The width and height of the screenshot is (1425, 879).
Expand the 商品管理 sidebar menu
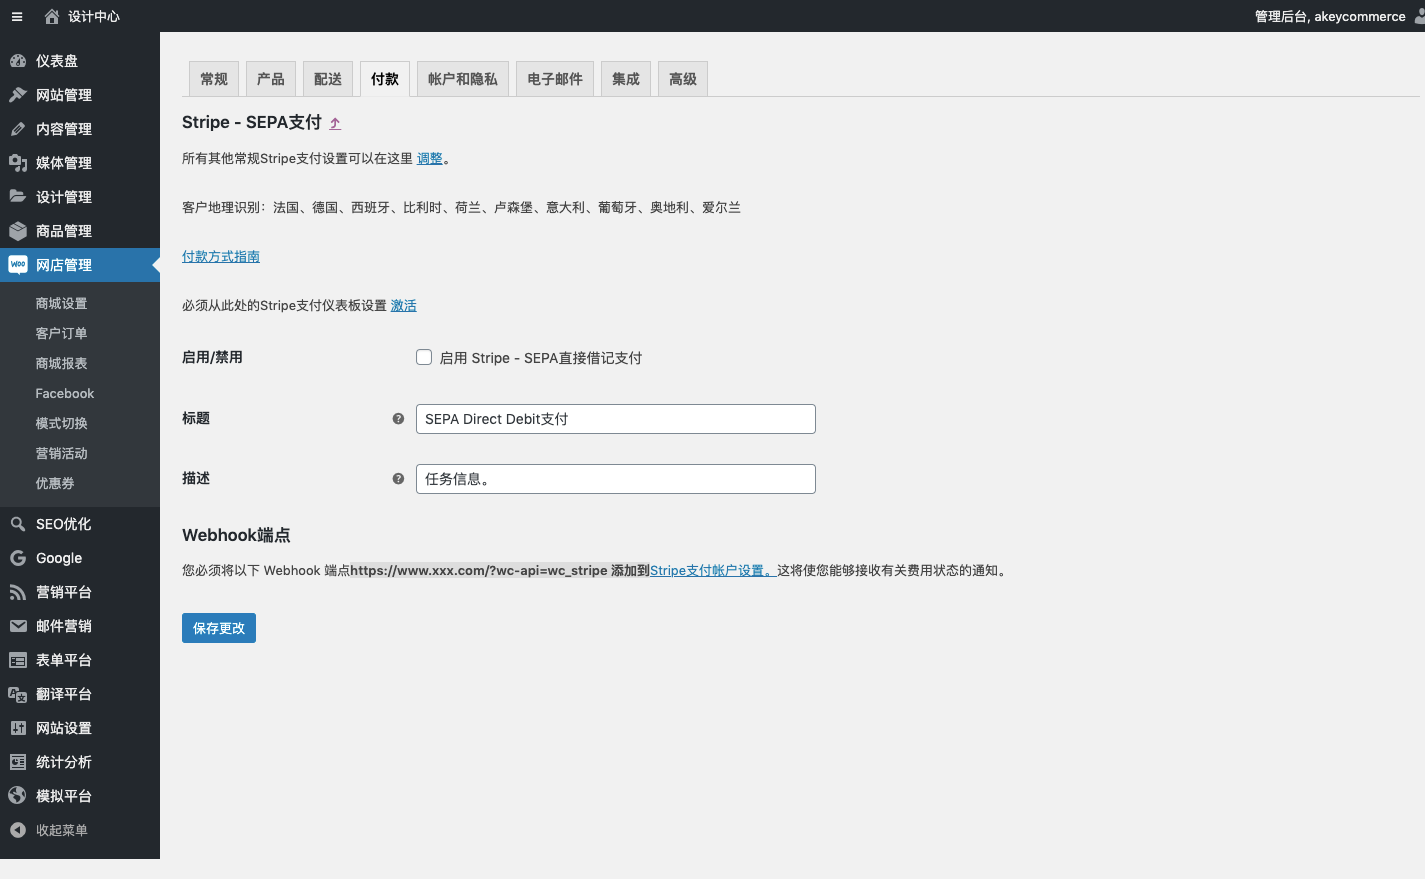click(x=63, y=231)
